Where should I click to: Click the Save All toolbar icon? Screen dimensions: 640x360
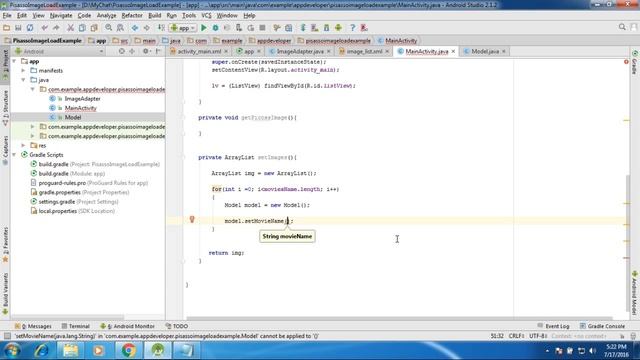(18, 28)
